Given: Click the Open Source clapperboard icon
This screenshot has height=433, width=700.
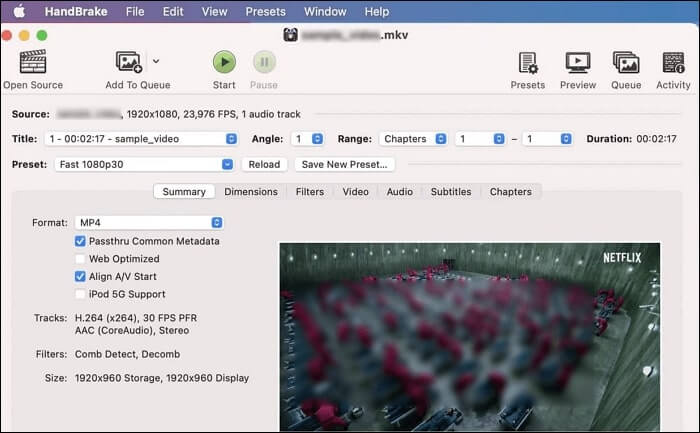Looking at the screenshot, I should pos(33,62).
